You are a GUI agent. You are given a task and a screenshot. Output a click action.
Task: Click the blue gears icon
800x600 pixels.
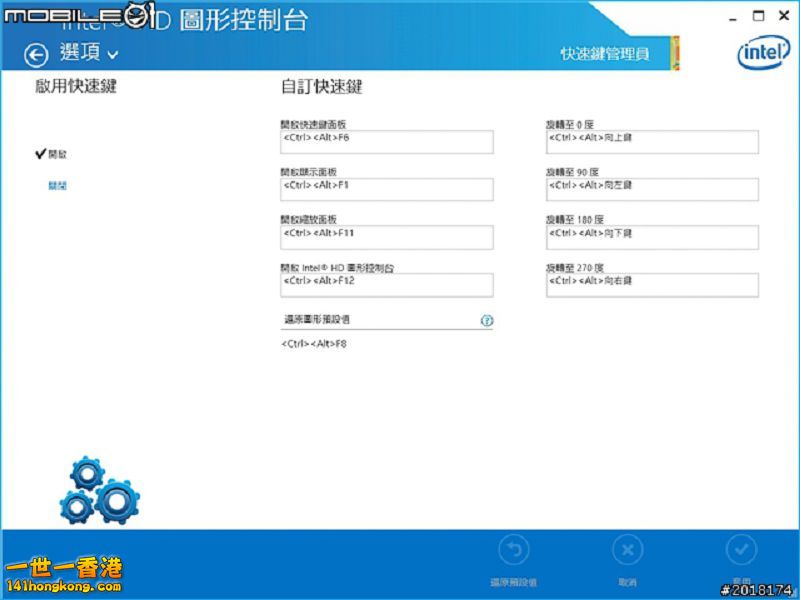(99, 490)
